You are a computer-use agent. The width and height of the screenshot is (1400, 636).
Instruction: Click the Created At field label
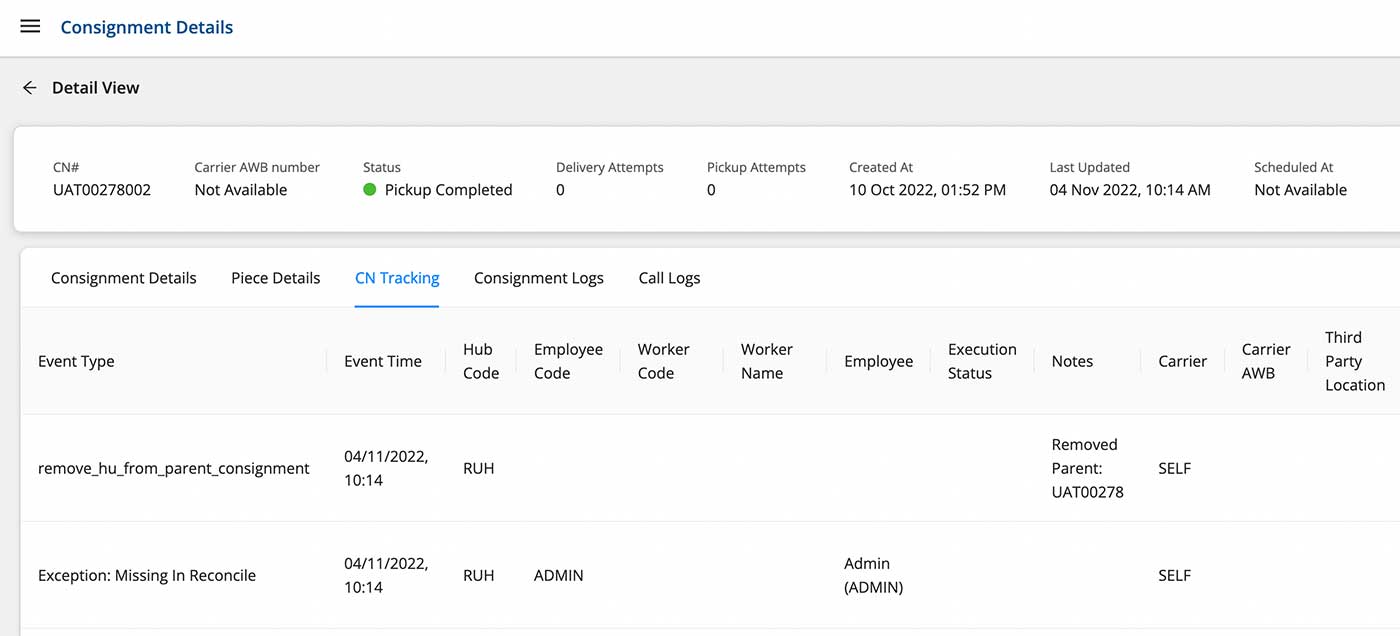(881, 167)
